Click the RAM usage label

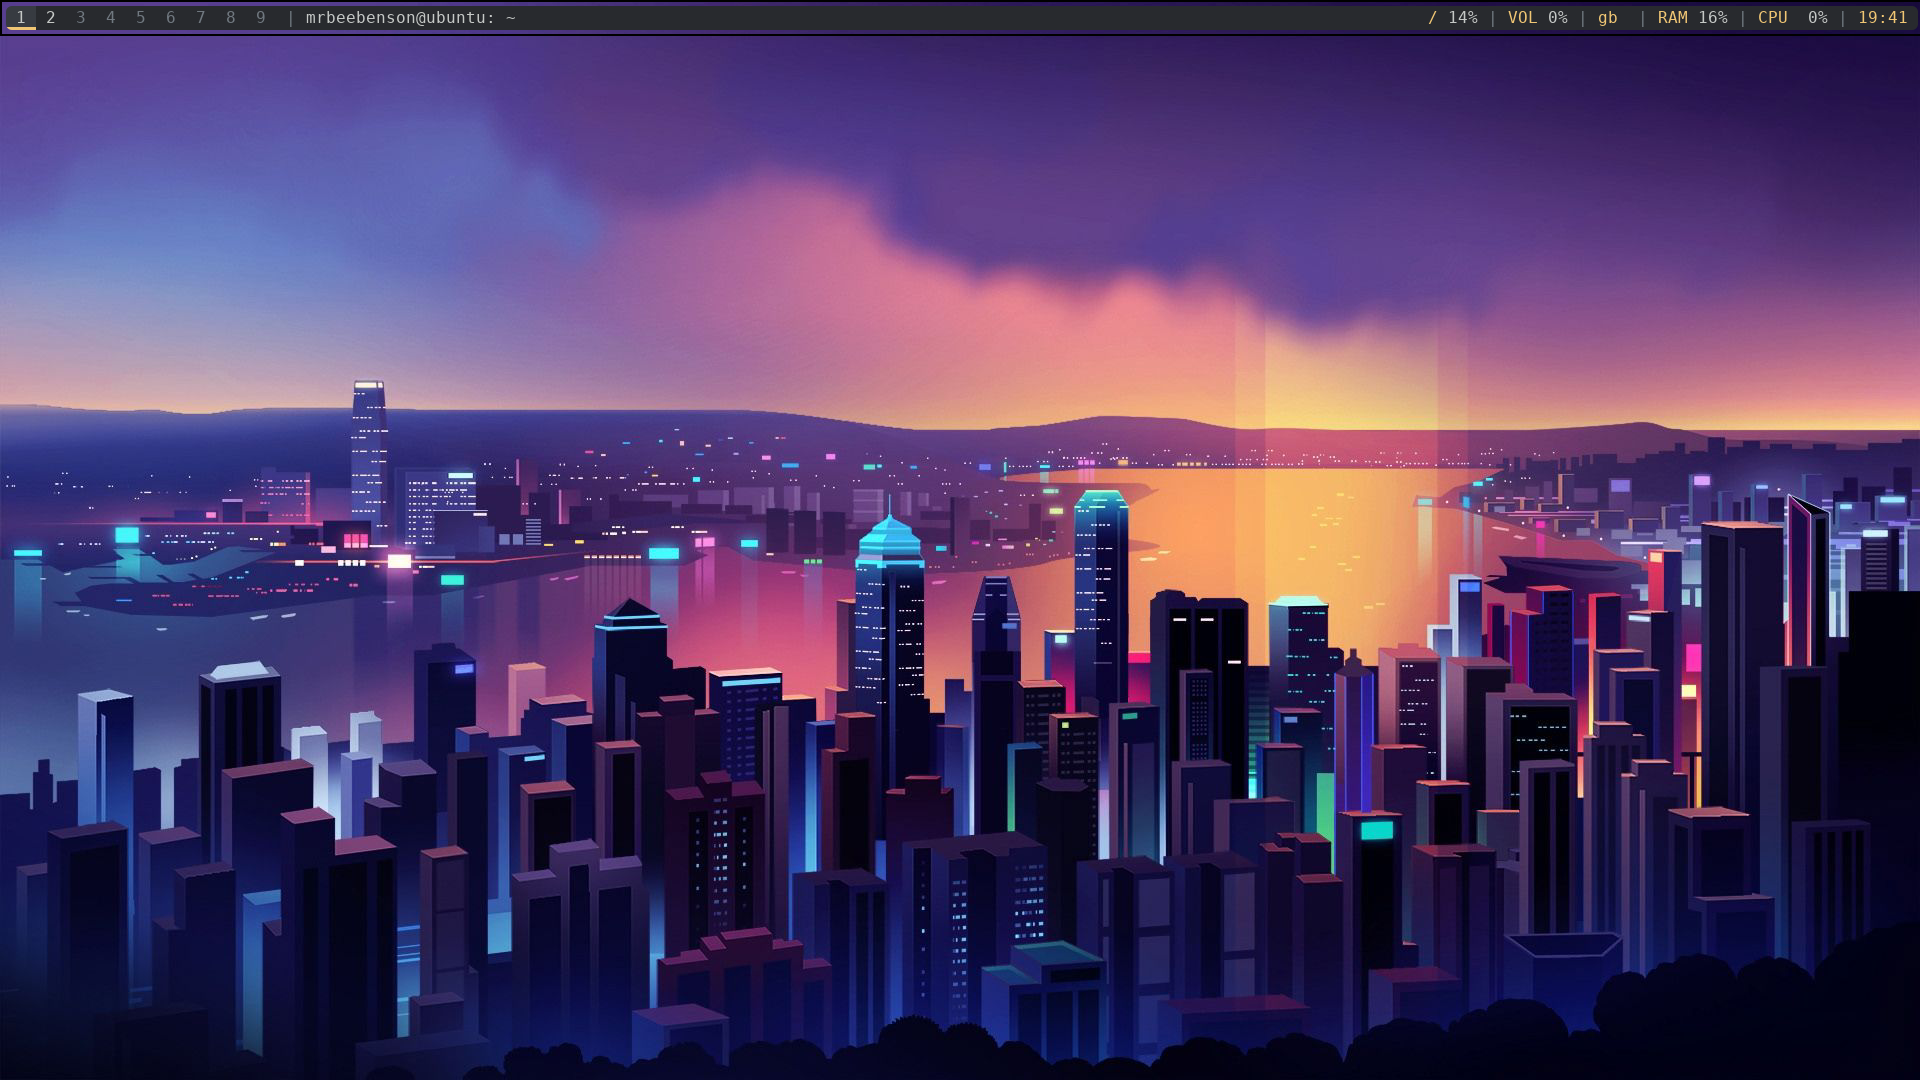tap(1672, 18)
